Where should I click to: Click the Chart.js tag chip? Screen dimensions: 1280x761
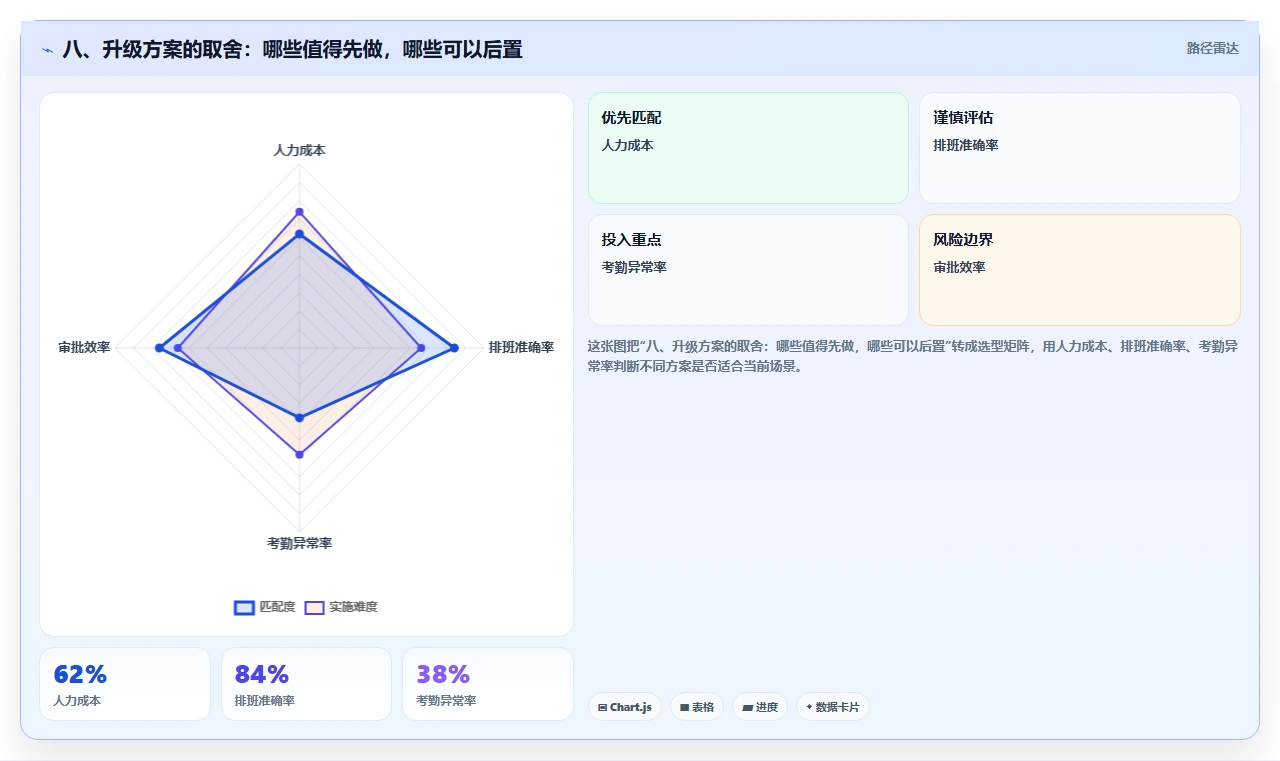pyautogui.click(x=625, y=707)
